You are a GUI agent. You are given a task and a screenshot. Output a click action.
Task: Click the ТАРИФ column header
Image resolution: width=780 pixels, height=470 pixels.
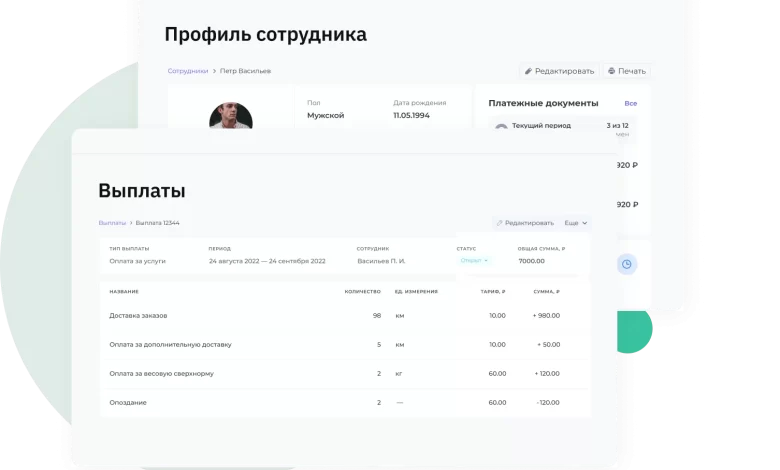(x=493, y=291)
